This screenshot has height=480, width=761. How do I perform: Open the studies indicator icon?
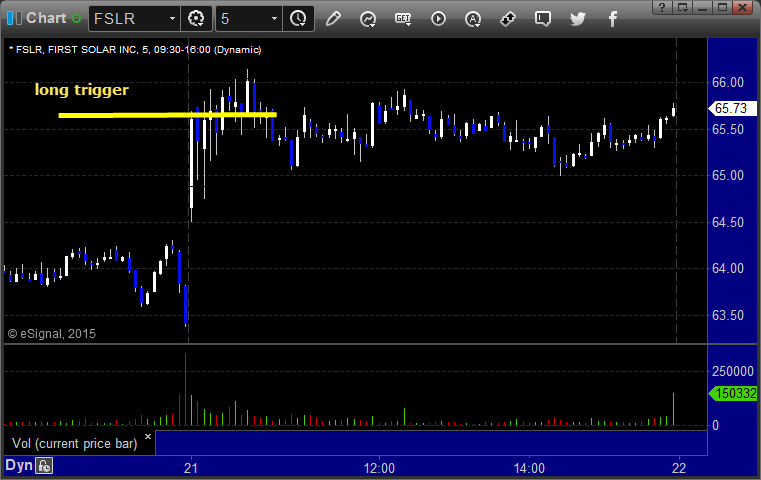pyautogui.click(x=368, y=19)
